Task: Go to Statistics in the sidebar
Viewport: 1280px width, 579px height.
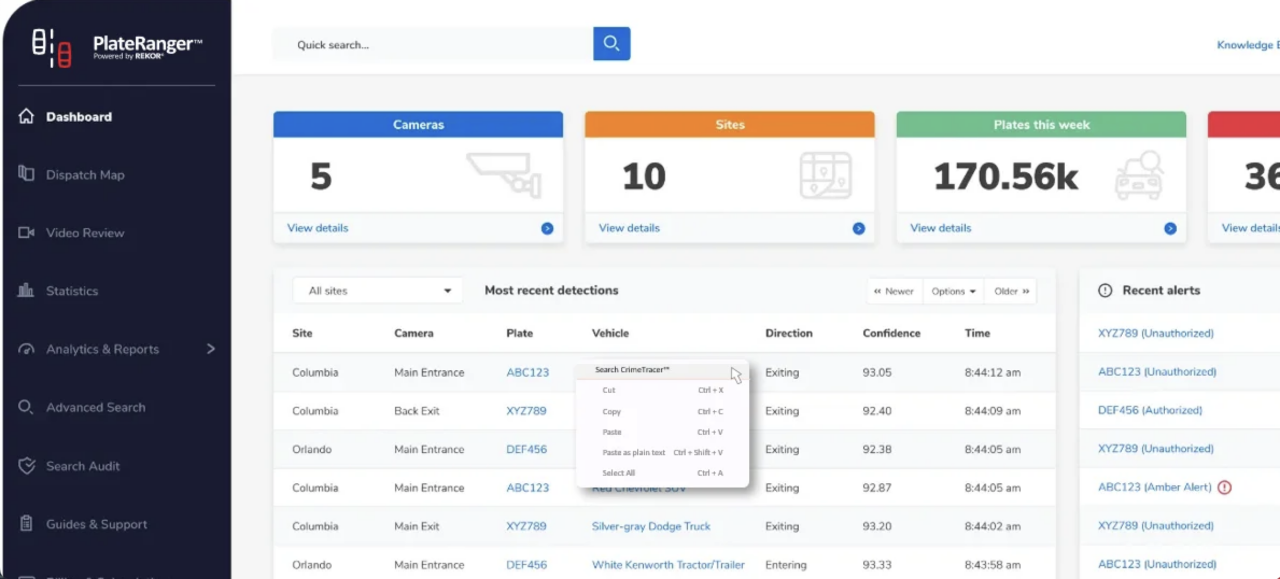Action: click(x=72, y=291)
